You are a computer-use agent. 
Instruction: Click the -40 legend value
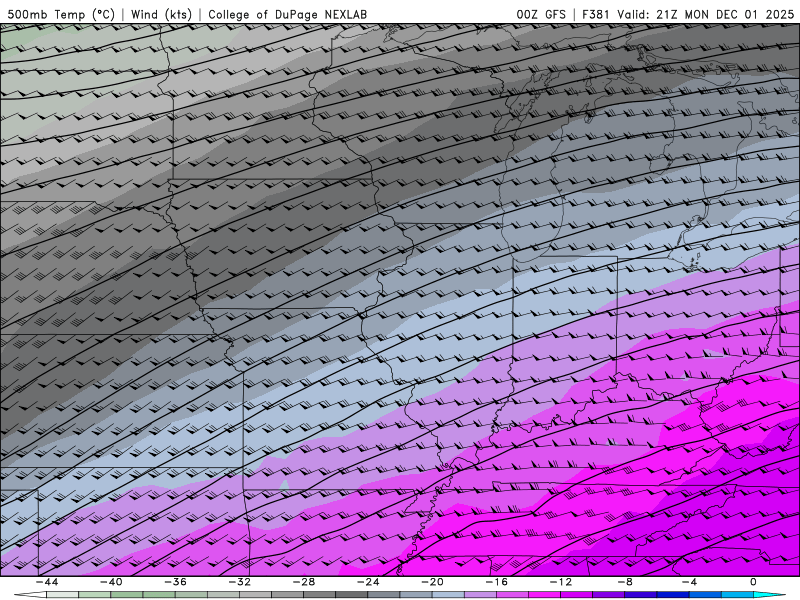tap(111, 582)
